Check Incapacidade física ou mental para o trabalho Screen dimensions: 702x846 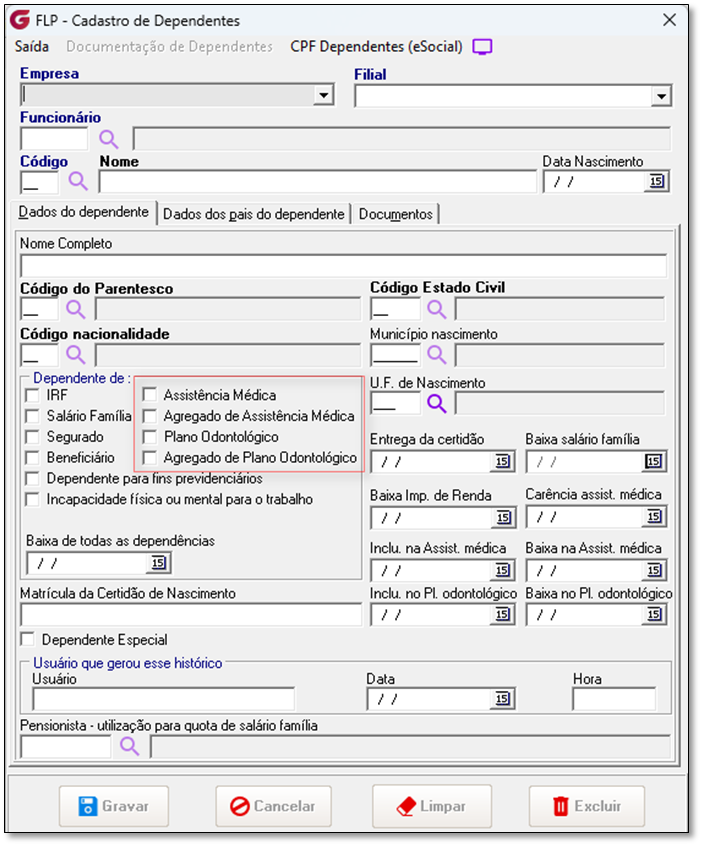coord(32,500)
